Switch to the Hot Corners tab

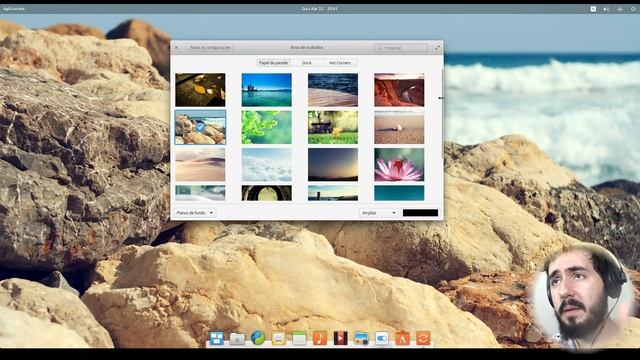[x=340, y=63]
